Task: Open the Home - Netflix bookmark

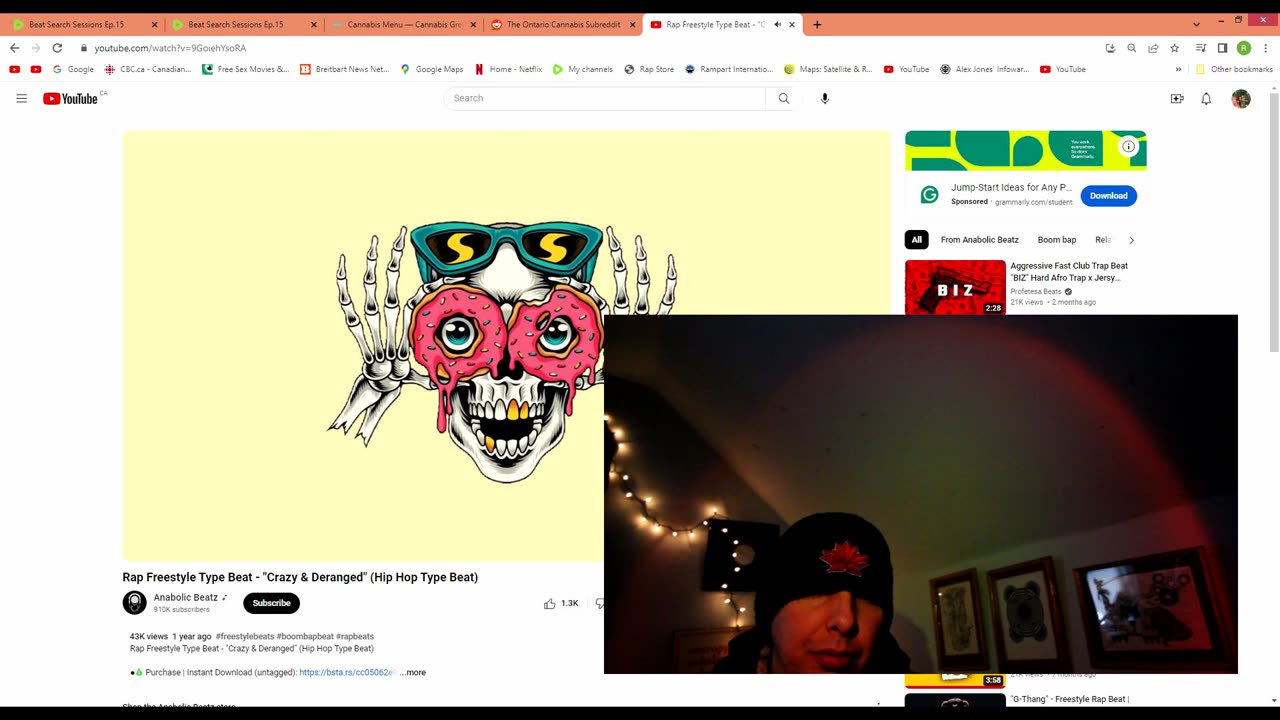Action: pyautogui.click(x=508, y=69)
